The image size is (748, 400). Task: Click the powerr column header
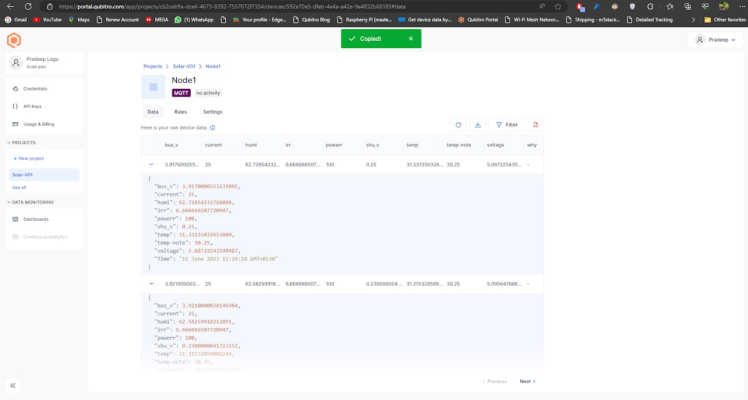(334, 145)
